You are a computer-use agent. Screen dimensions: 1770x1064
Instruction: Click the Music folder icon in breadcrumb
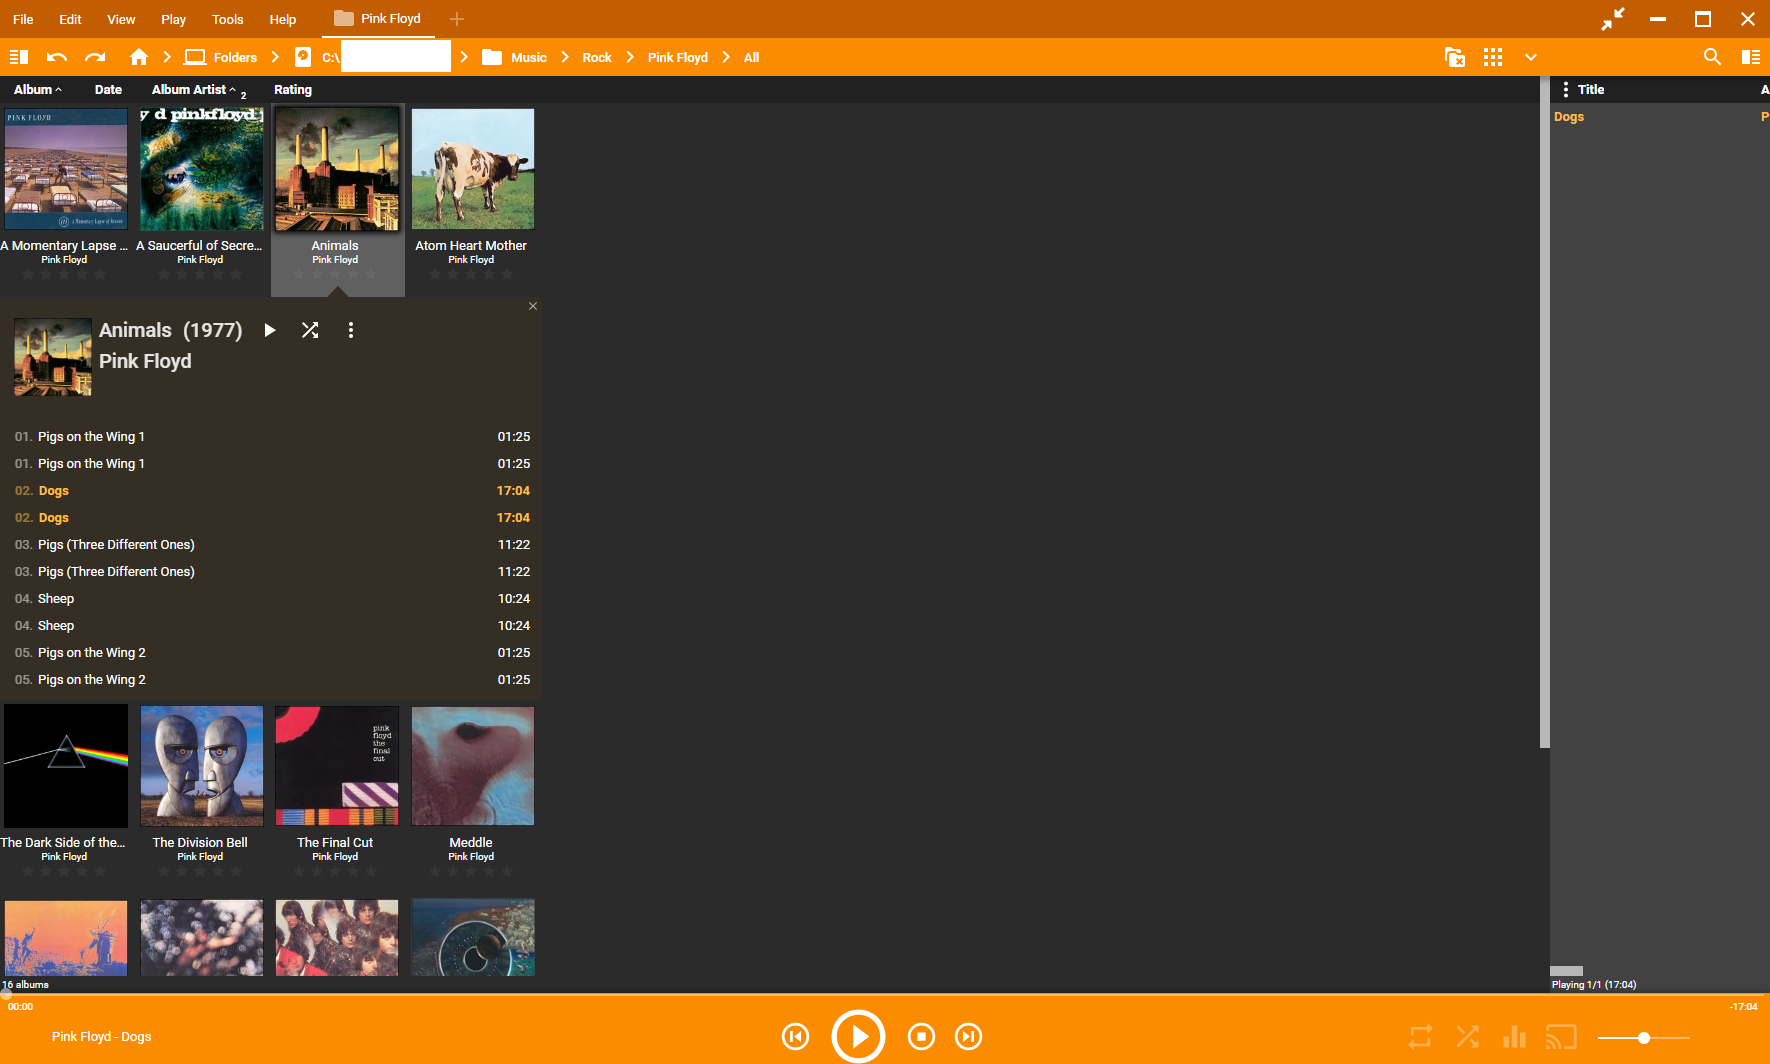point(492,57)
